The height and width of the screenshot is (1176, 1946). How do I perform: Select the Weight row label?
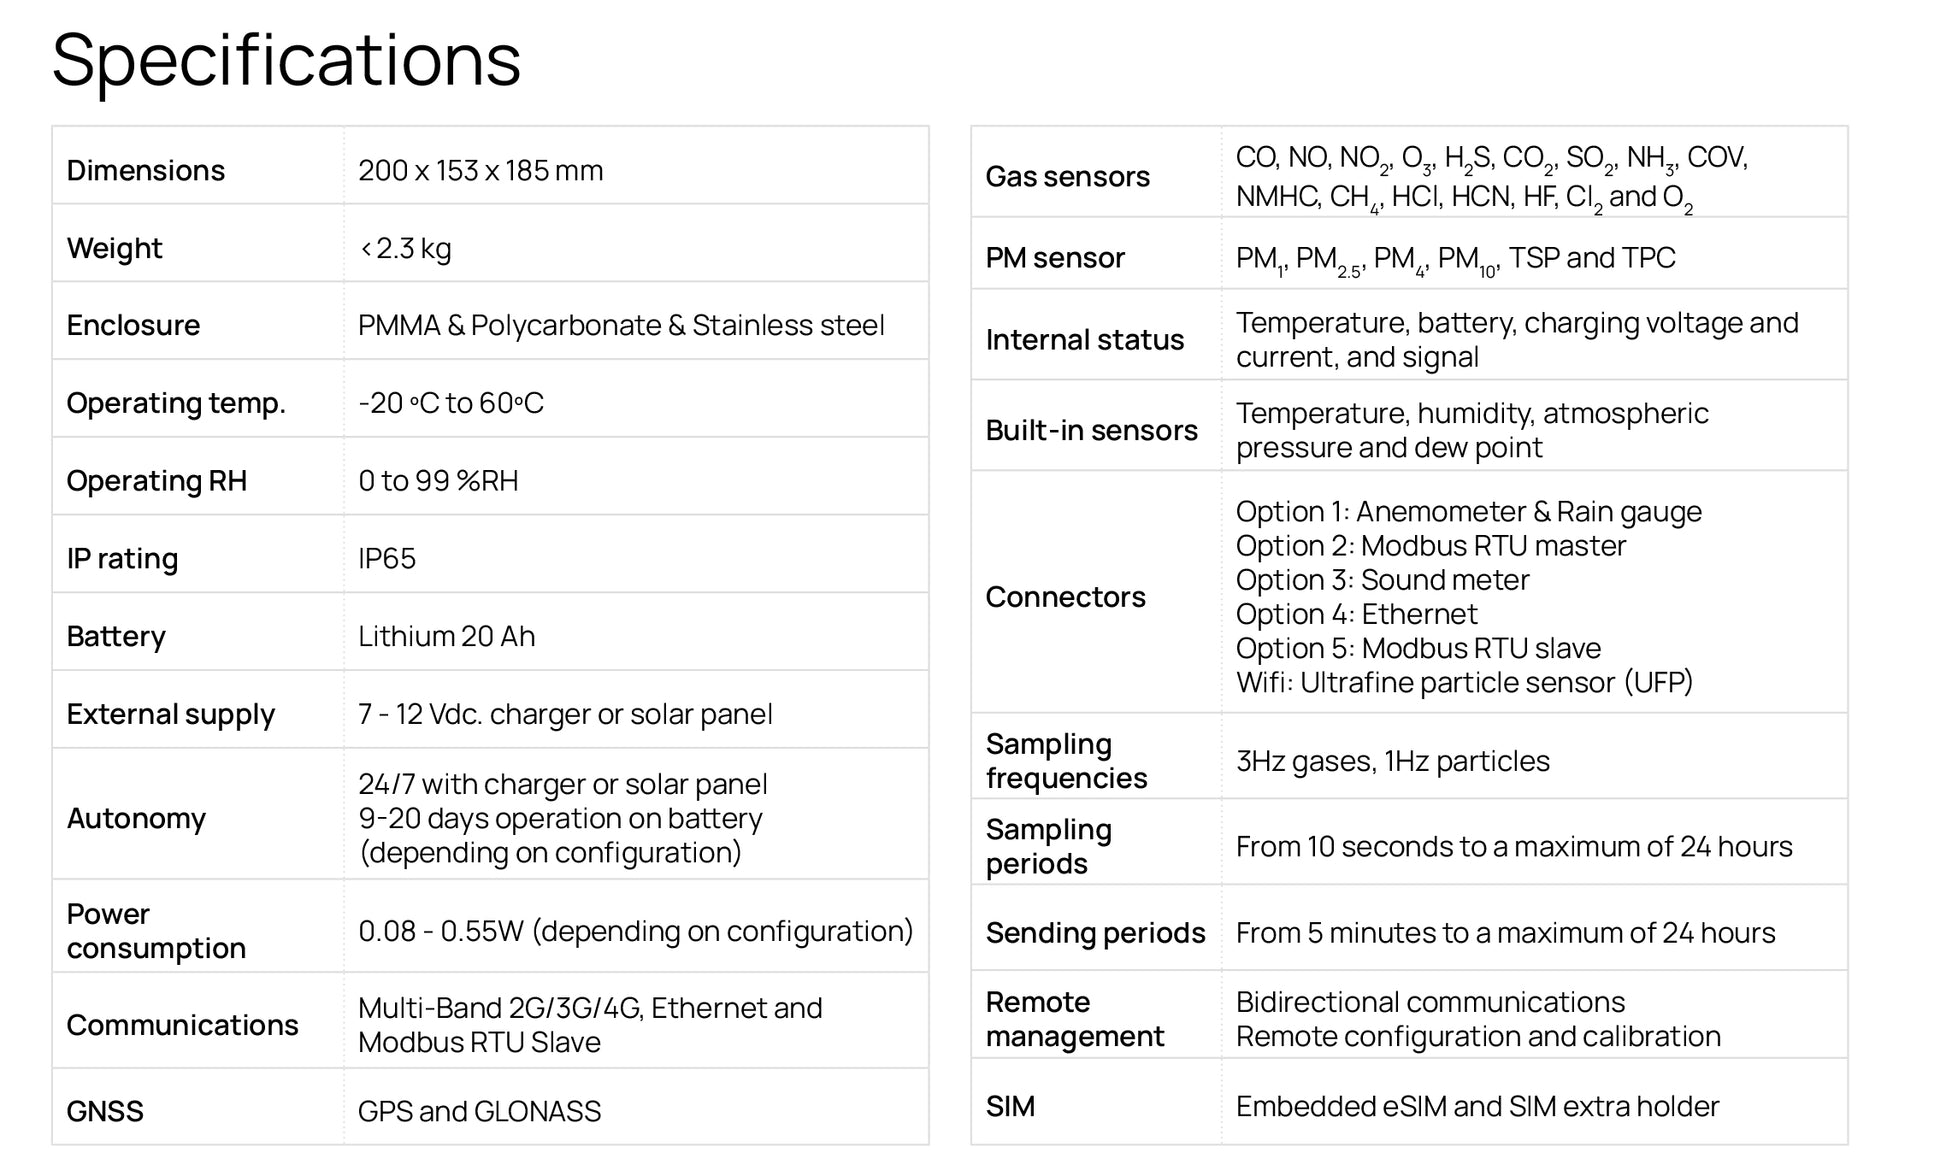114,248
